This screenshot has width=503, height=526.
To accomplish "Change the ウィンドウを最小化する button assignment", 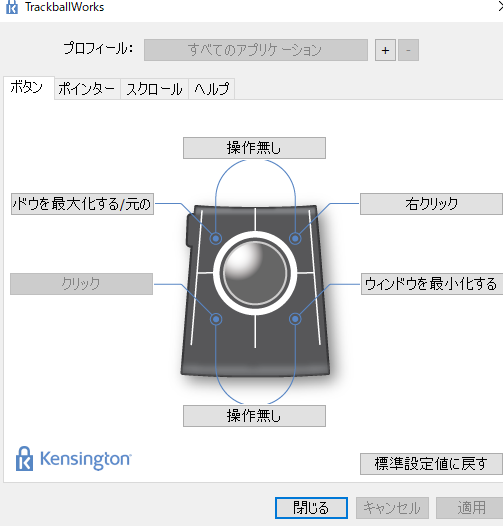I will click(x=432, y=284).
